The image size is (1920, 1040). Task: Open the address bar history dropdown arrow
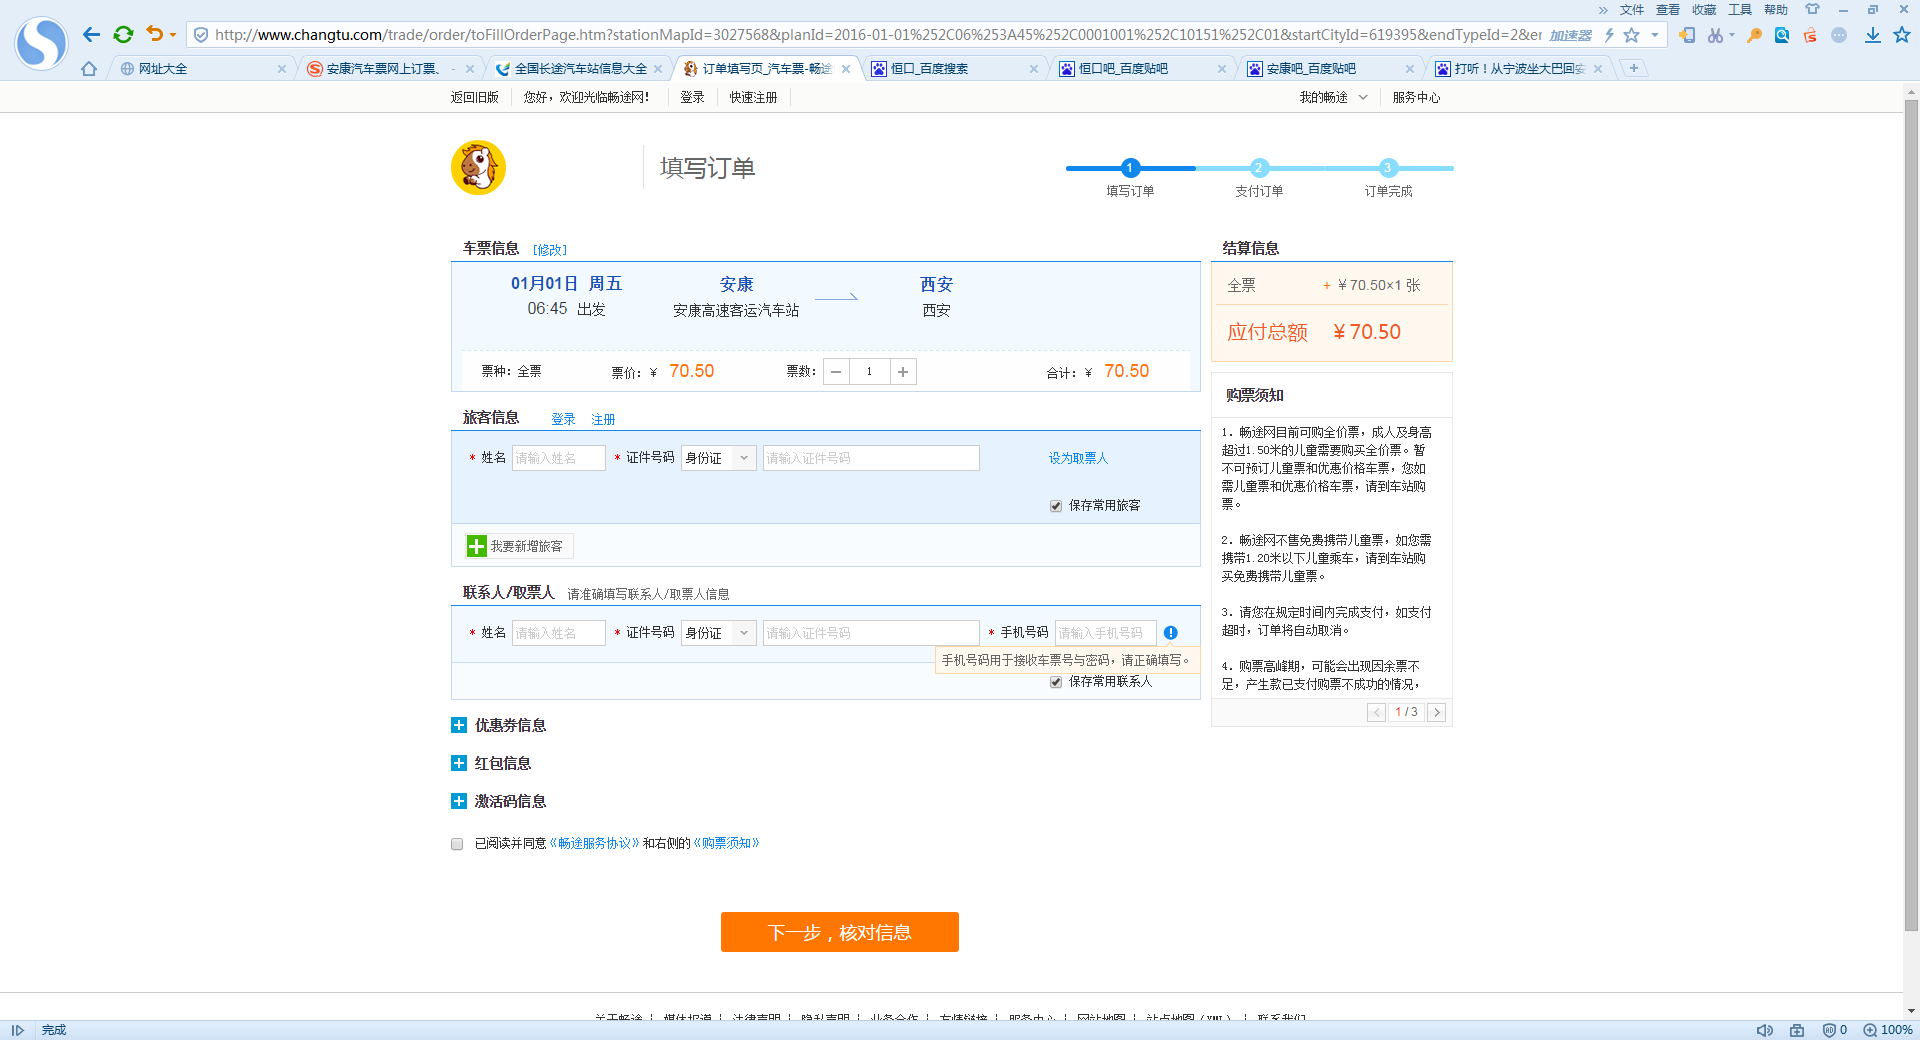tap(1655, 35)
